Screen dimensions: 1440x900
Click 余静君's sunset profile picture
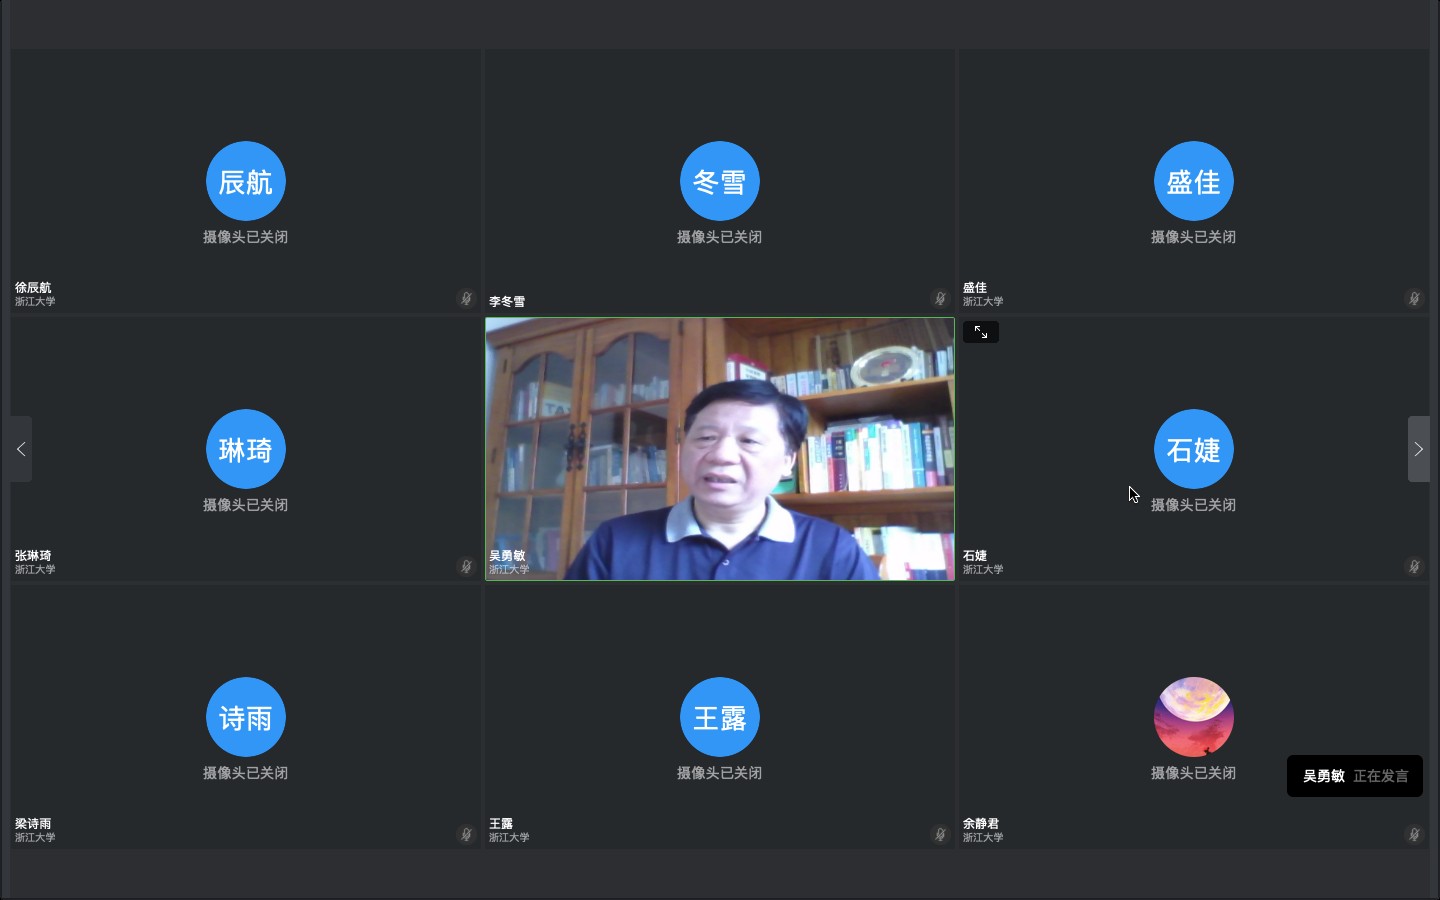(x=1193, y=717)
